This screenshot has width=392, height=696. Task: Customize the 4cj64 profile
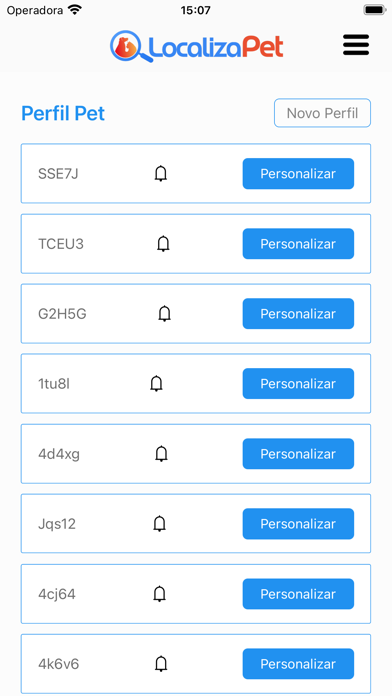point(298,594)
